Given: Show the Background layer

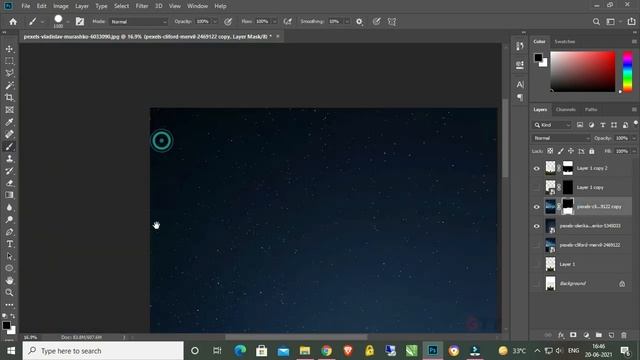Looking at the screenshot, I should (537, 283).
